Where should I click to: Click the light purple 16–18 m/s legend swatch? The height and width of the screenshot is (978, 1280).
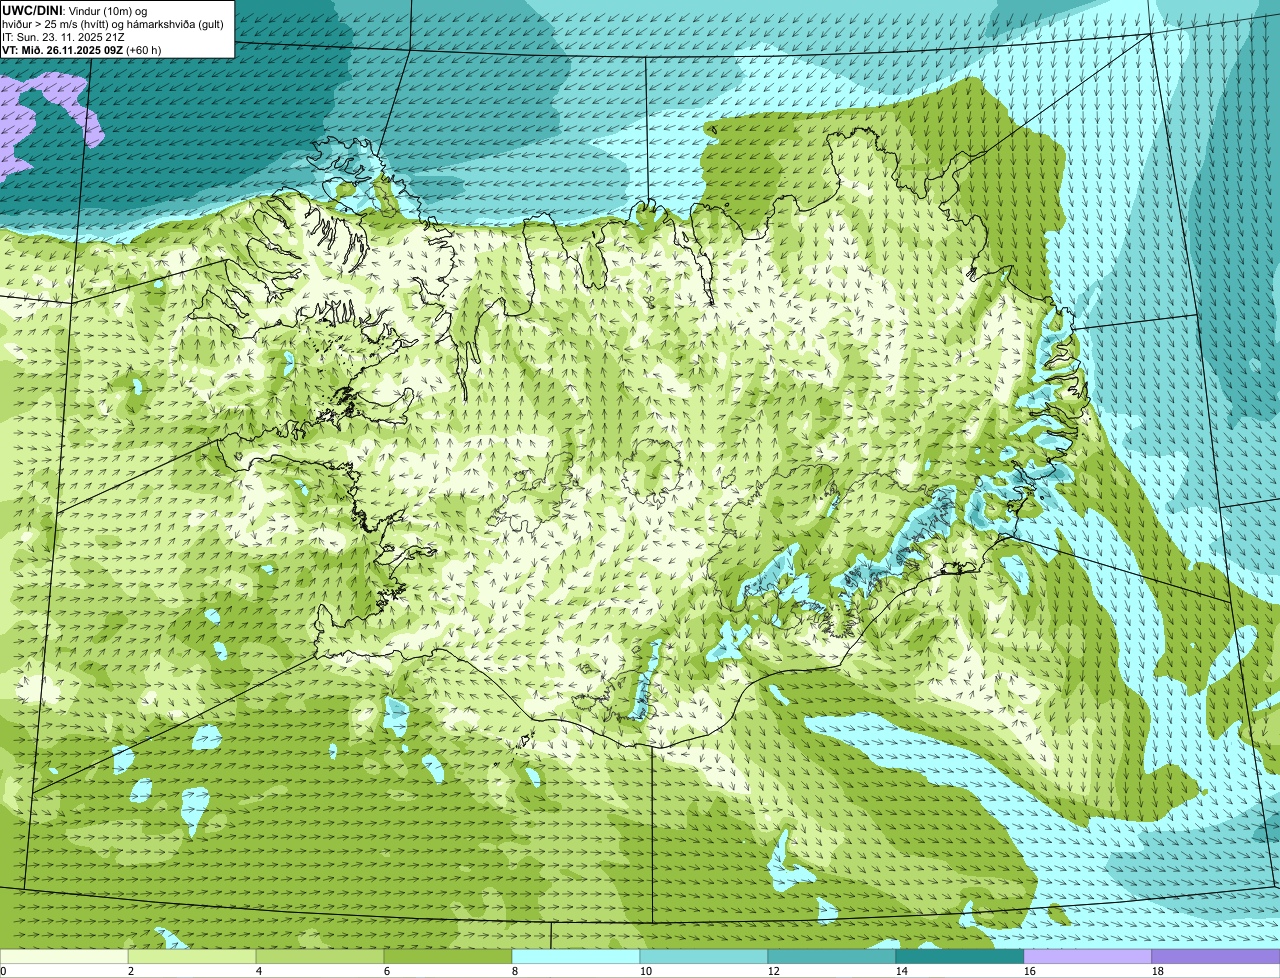(x=1088, y=957)
